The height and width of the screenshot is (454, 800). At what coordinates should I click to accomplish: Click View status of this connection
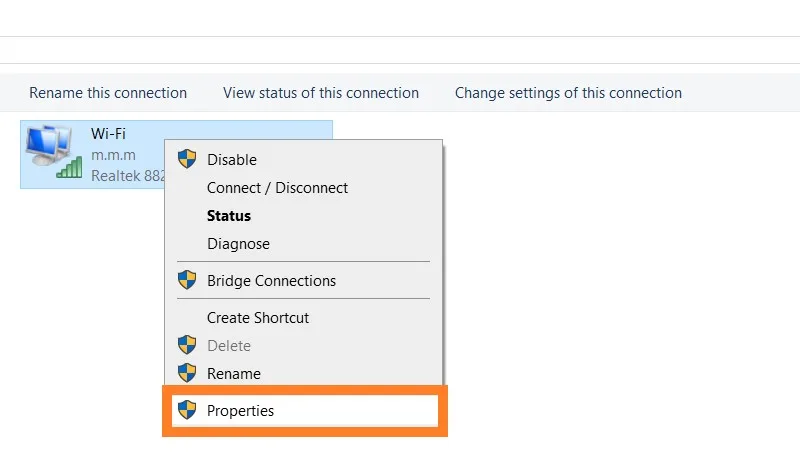click(x=321, y=93)
